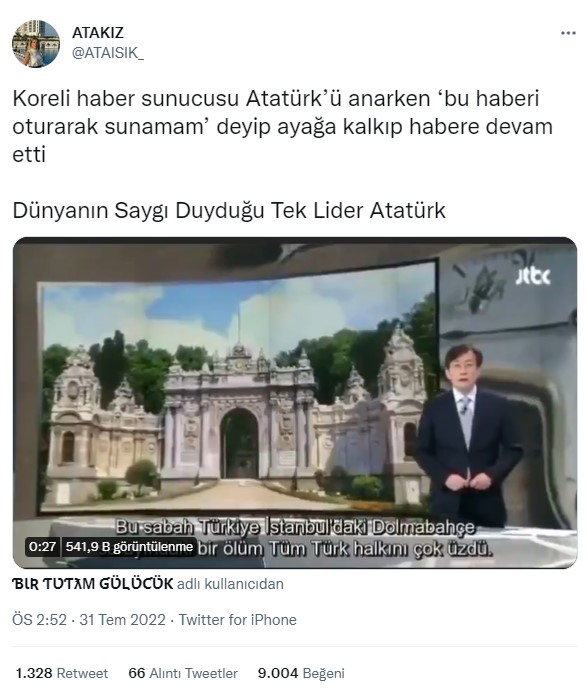Click the tweet text about Koreli haber sunucusu

coord(283,126)
